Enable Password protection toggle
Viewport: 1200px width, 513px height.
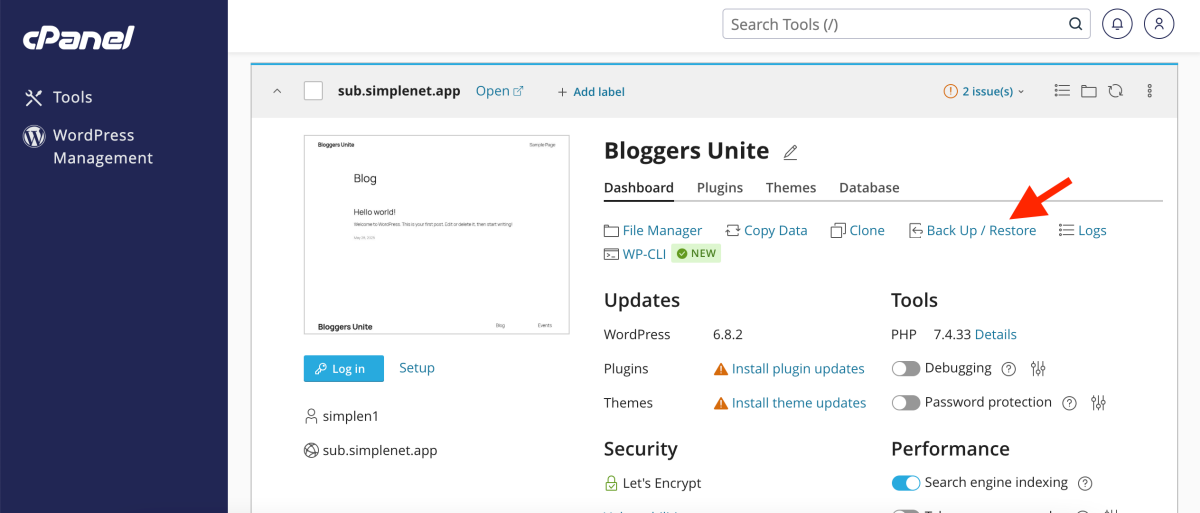pos(906,403)
